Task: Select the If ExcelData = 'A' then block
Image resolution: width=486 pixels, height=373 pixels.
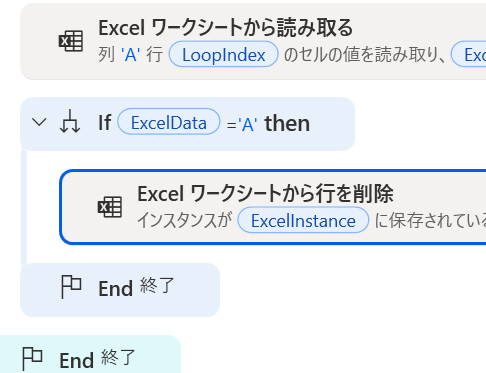Action: pos(187,124)
